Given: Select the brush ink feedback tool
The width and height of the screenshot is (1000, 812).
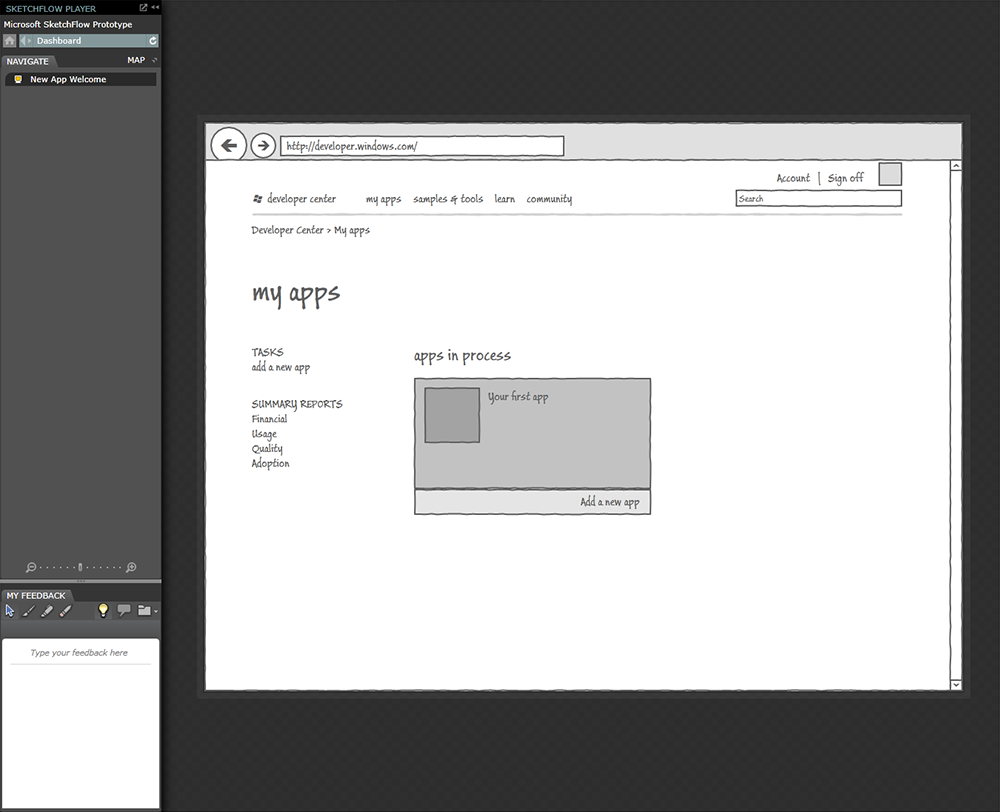Looking at the screenshot, I should (x=29, y=611).
